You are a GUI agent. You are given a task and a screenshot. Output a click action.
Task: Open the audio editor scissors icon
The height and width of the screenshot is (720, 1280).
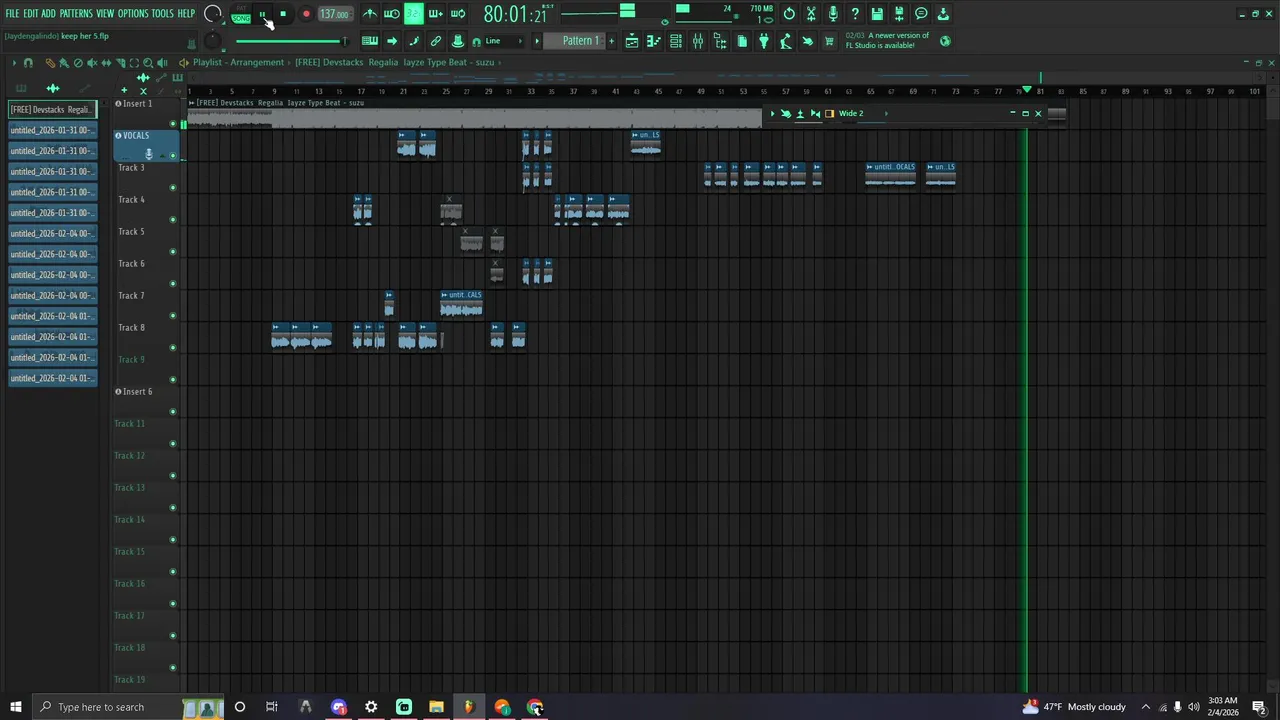coord(811,14)
